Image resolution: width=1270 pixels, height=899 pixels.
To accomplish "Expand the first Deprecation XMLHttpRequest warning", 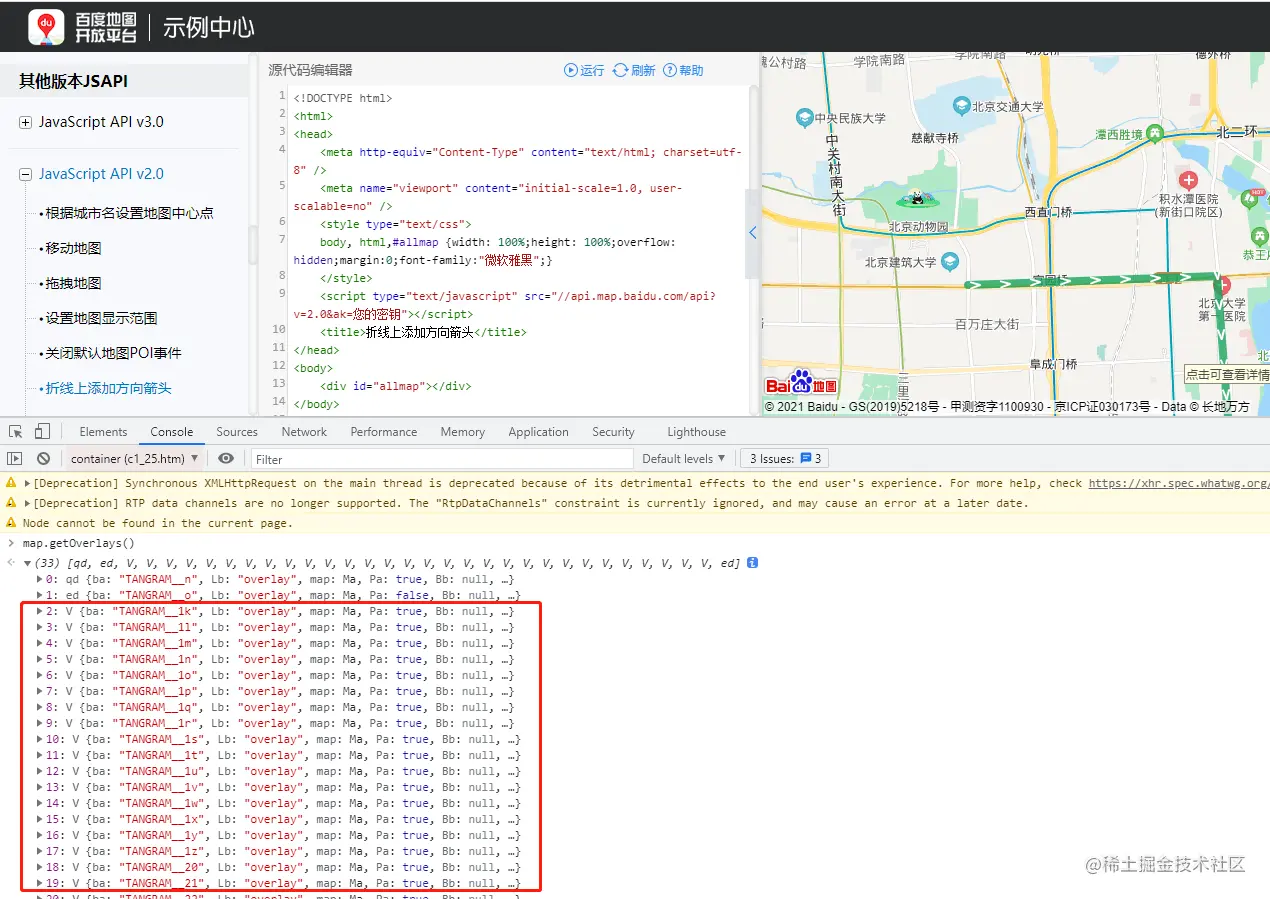I will coord(28,484).
